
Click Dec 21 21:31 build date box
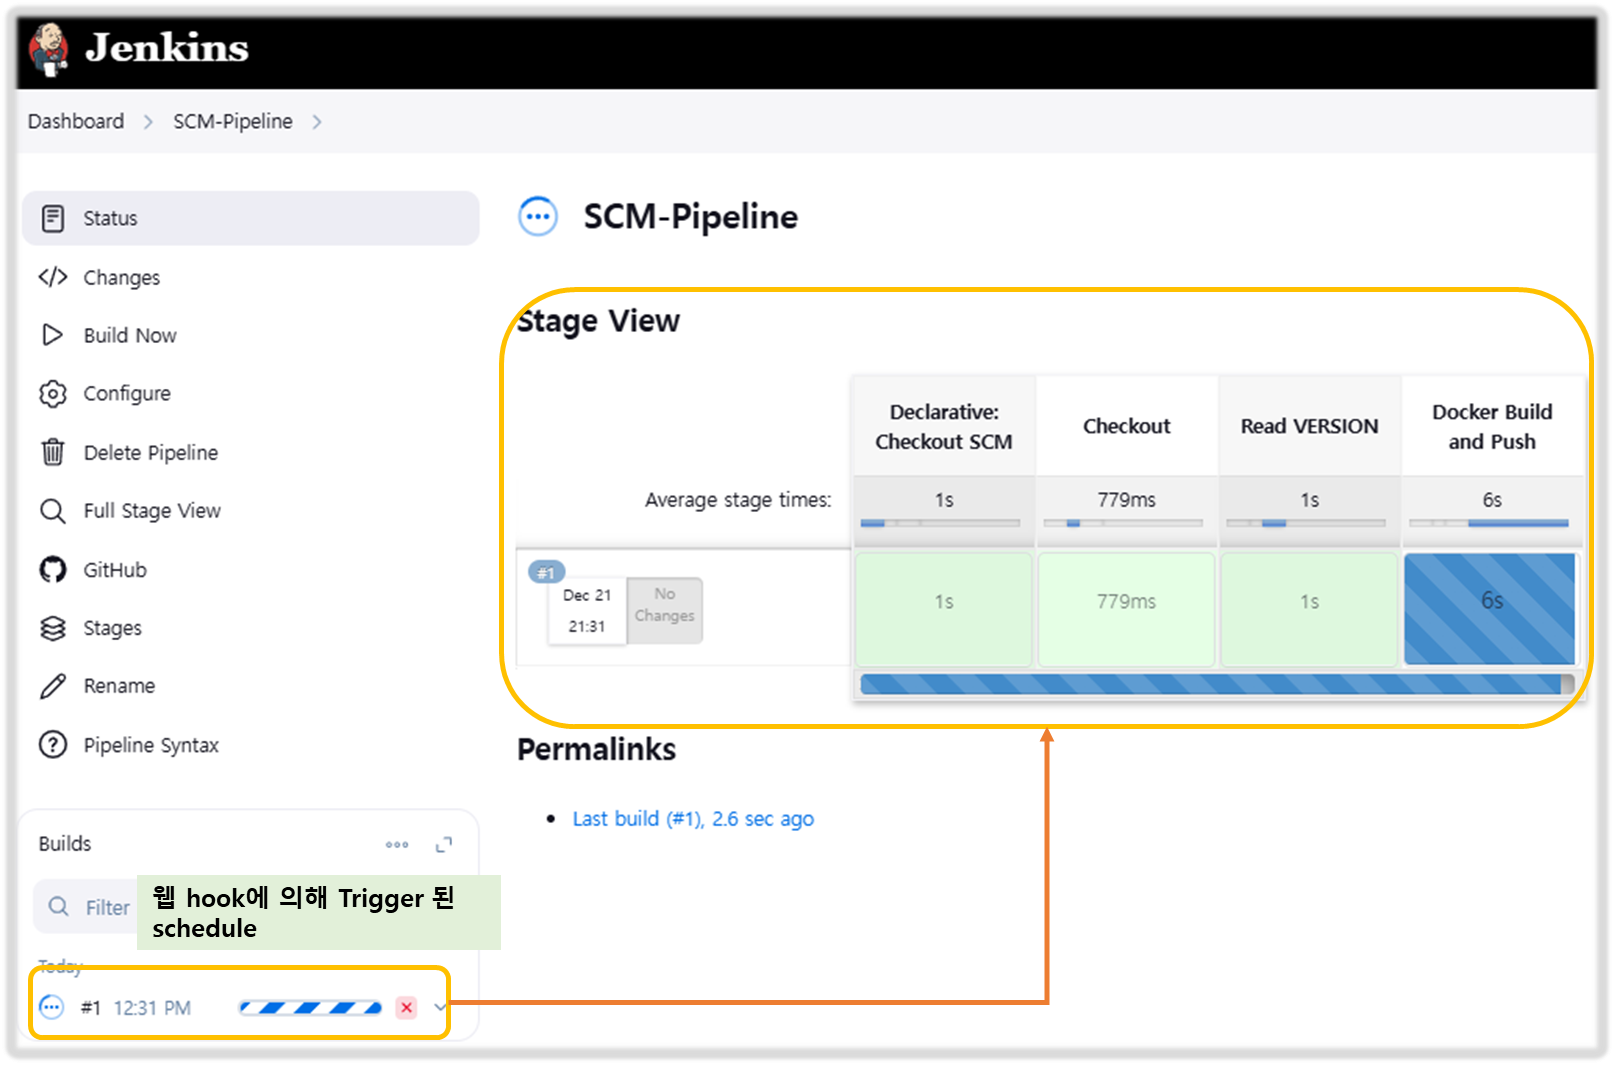click(587, 610)
